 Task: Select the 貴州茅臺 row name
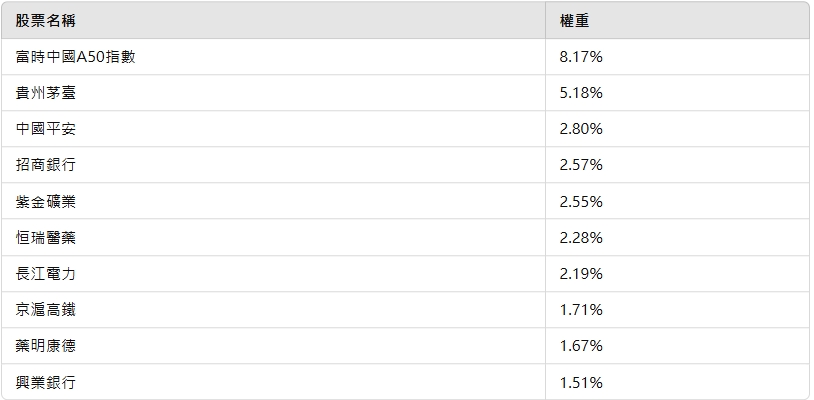click(x=45, y=93)
